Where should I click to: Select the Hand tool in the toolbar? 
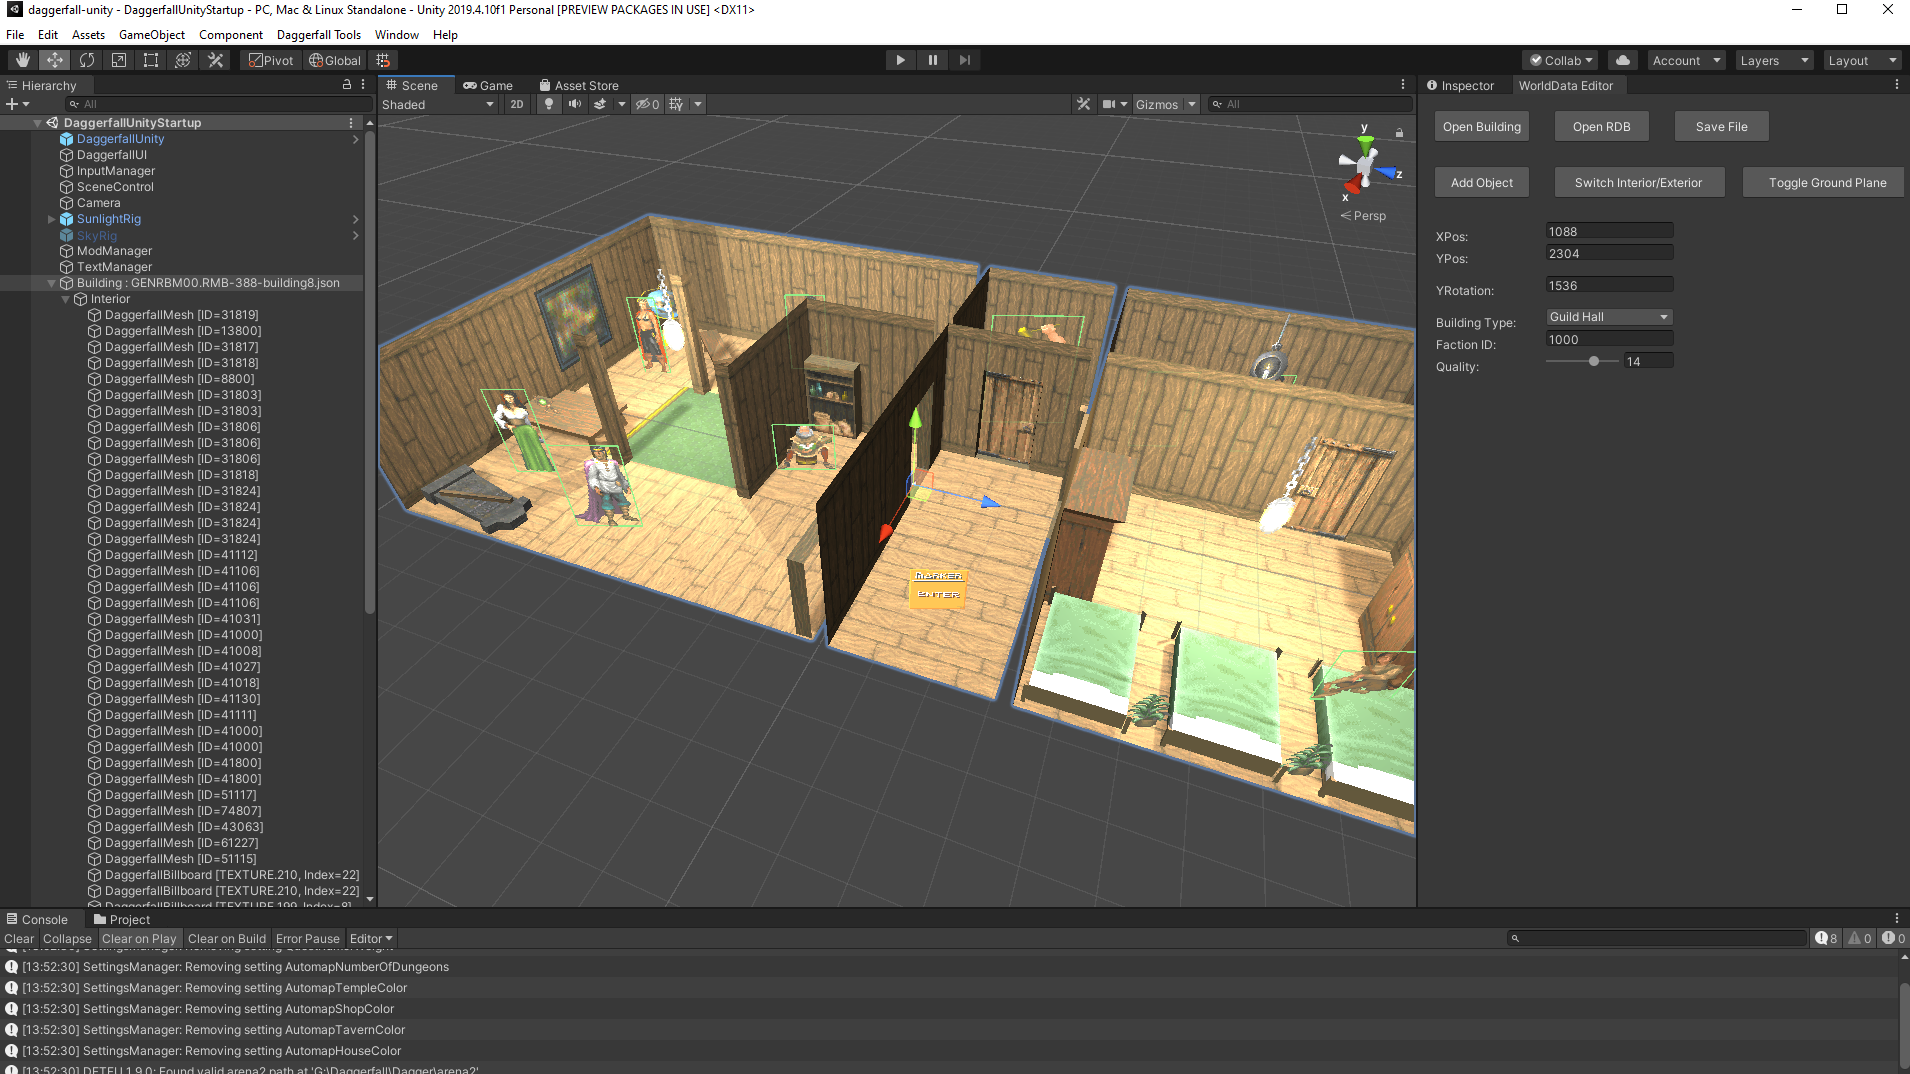pos(22,60)
